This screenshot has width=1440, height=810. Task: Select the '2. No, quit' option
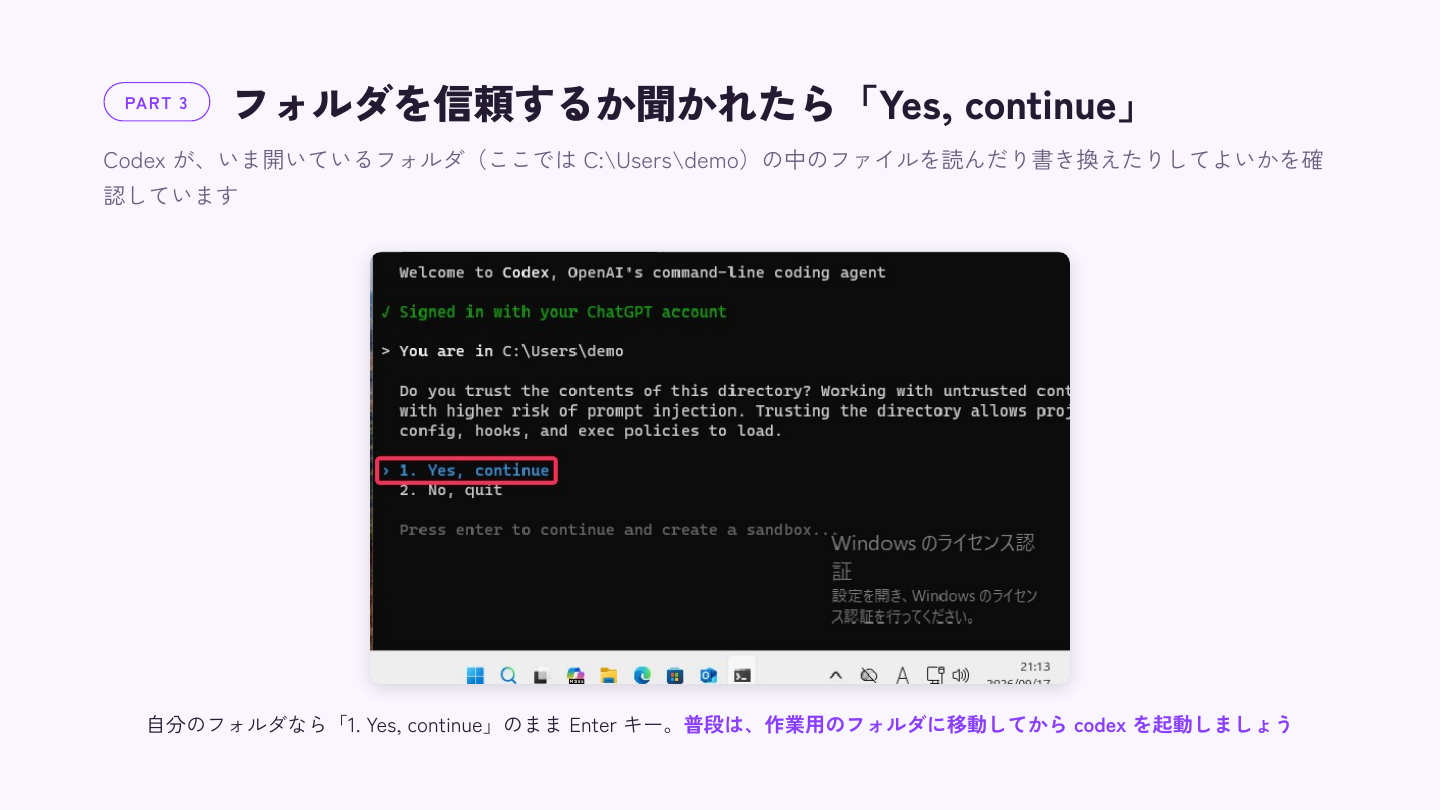451,490
